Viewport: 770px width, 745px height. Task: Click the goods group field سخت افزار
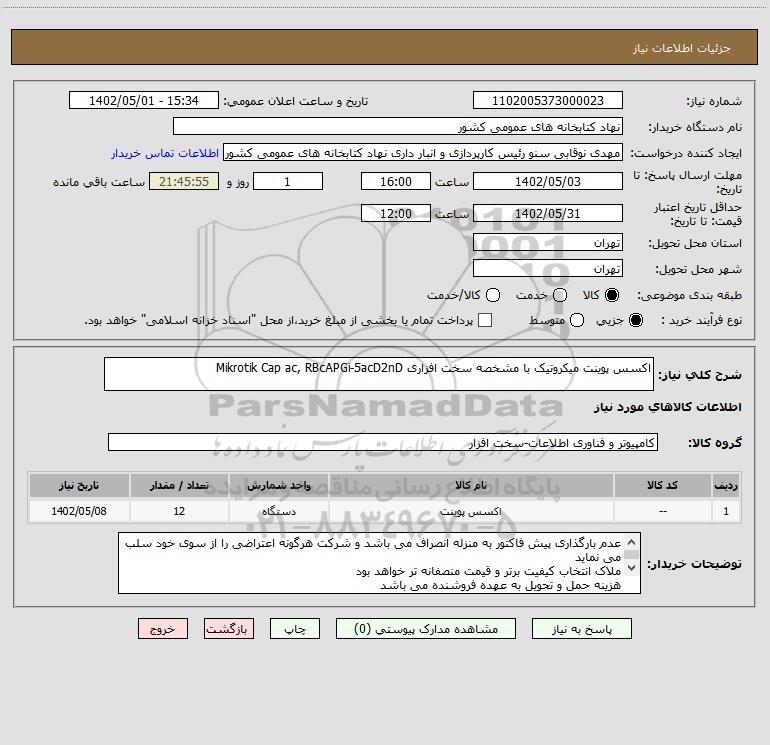pos(383,442)
